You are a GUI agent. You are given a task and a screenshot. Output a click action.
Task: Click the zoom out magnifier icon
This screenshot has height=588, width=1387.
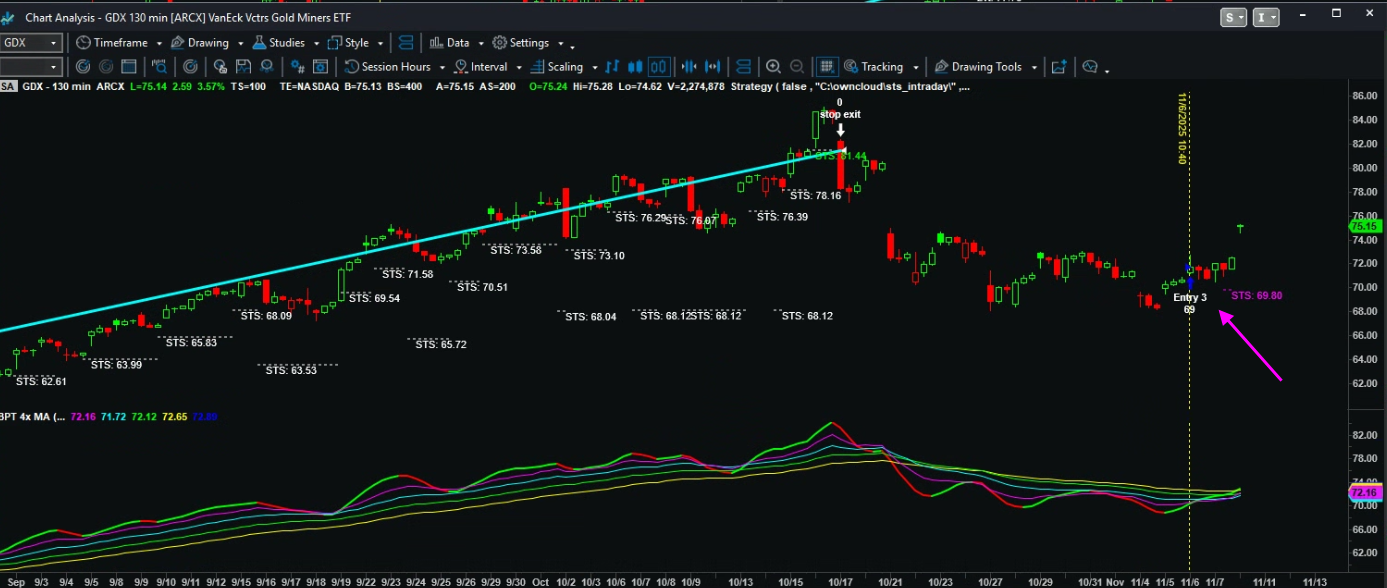point(797,67)
